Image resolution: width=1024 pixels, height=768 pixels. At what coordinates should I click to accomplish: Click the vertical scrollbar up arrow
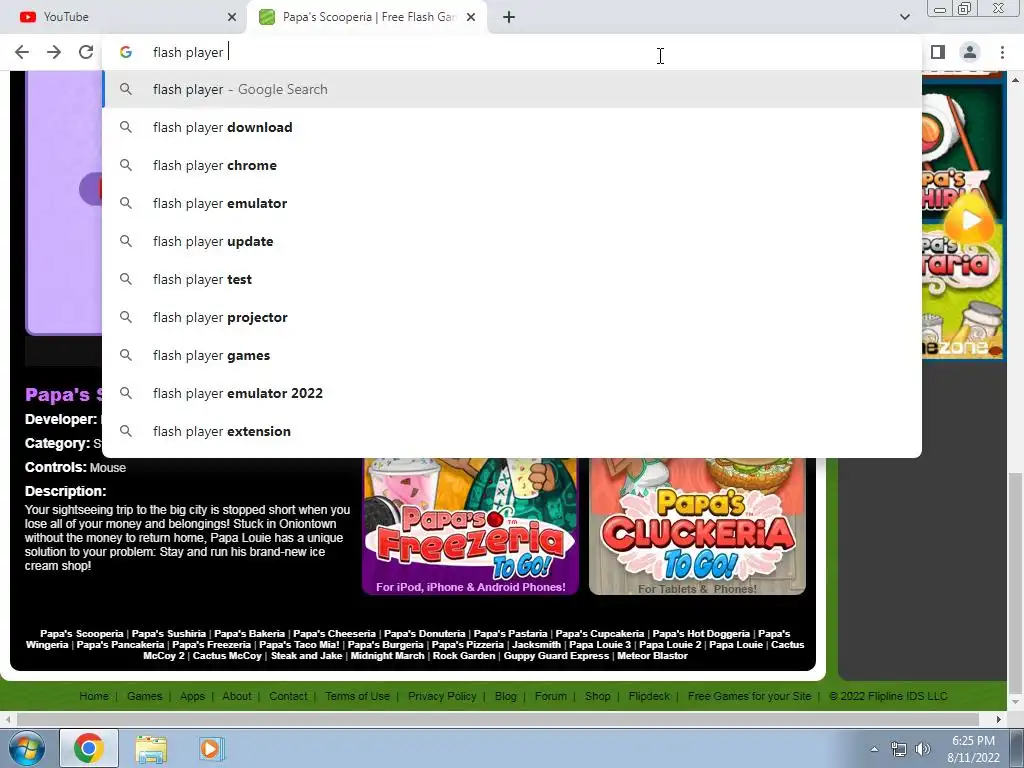pyautogui.click(x=1016, y=80)
